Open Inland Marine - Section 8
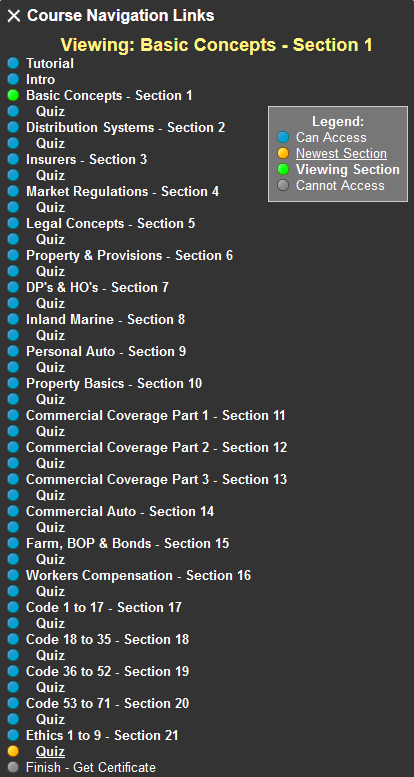 point(106,319)
